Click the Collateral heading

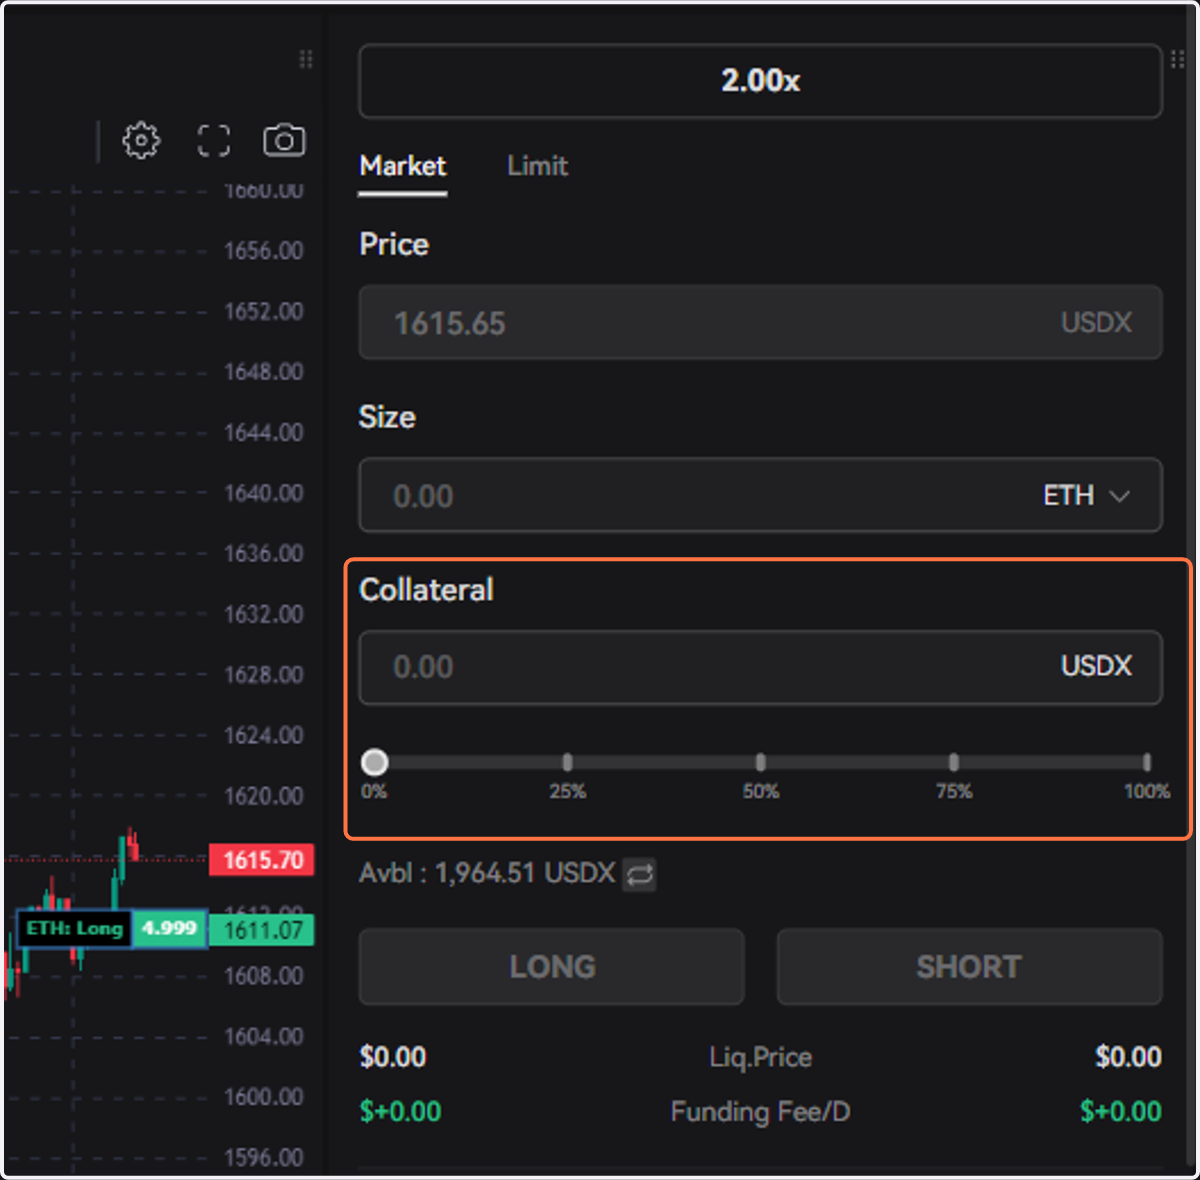click(426, 590)
